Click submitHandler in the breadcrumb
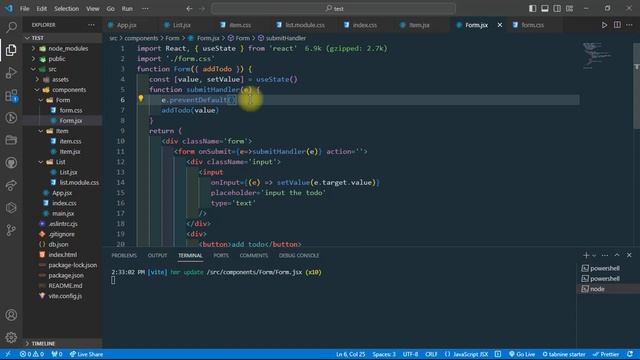Screen dimensions: 640x360 [x=286, y=38]
